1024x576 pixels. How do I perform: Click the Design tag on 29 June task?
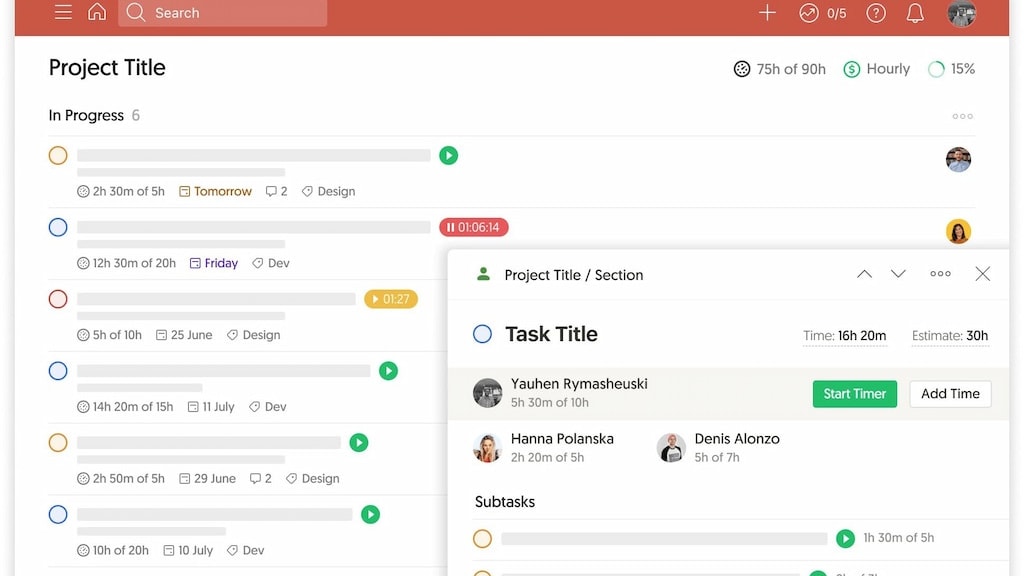pos(313,479)
